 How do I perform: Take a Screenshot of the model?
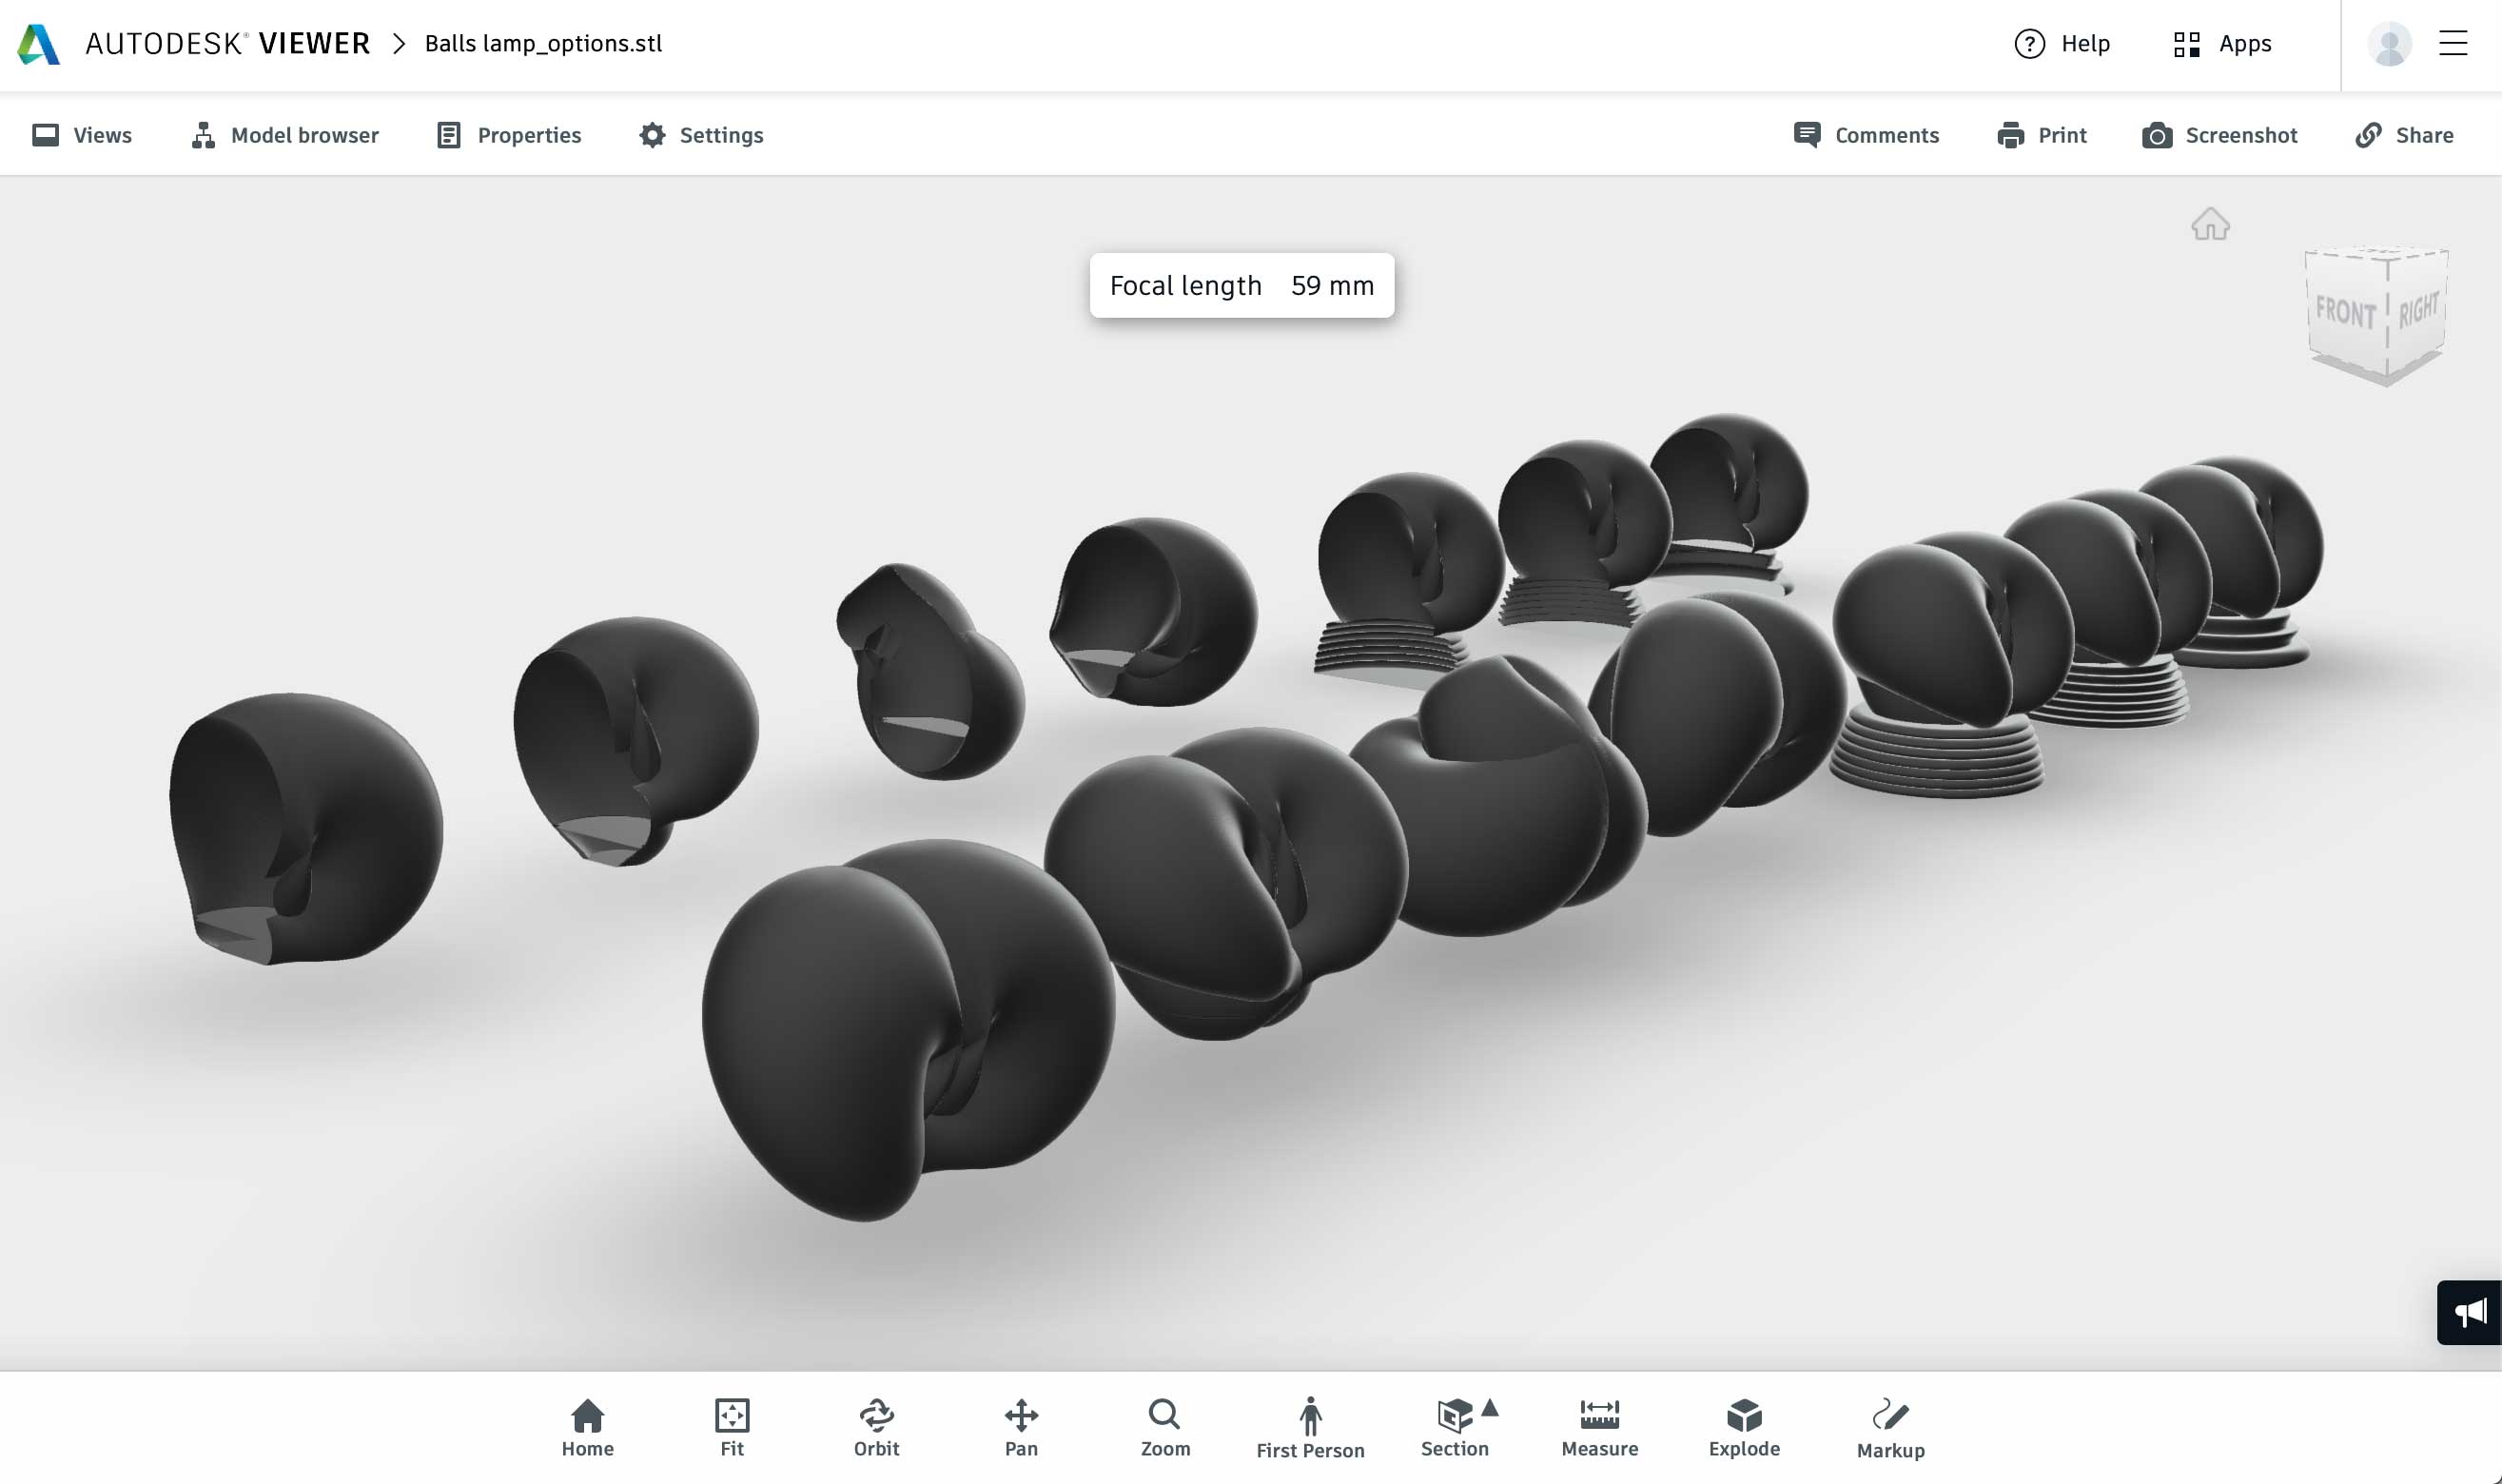point(2219,135)
